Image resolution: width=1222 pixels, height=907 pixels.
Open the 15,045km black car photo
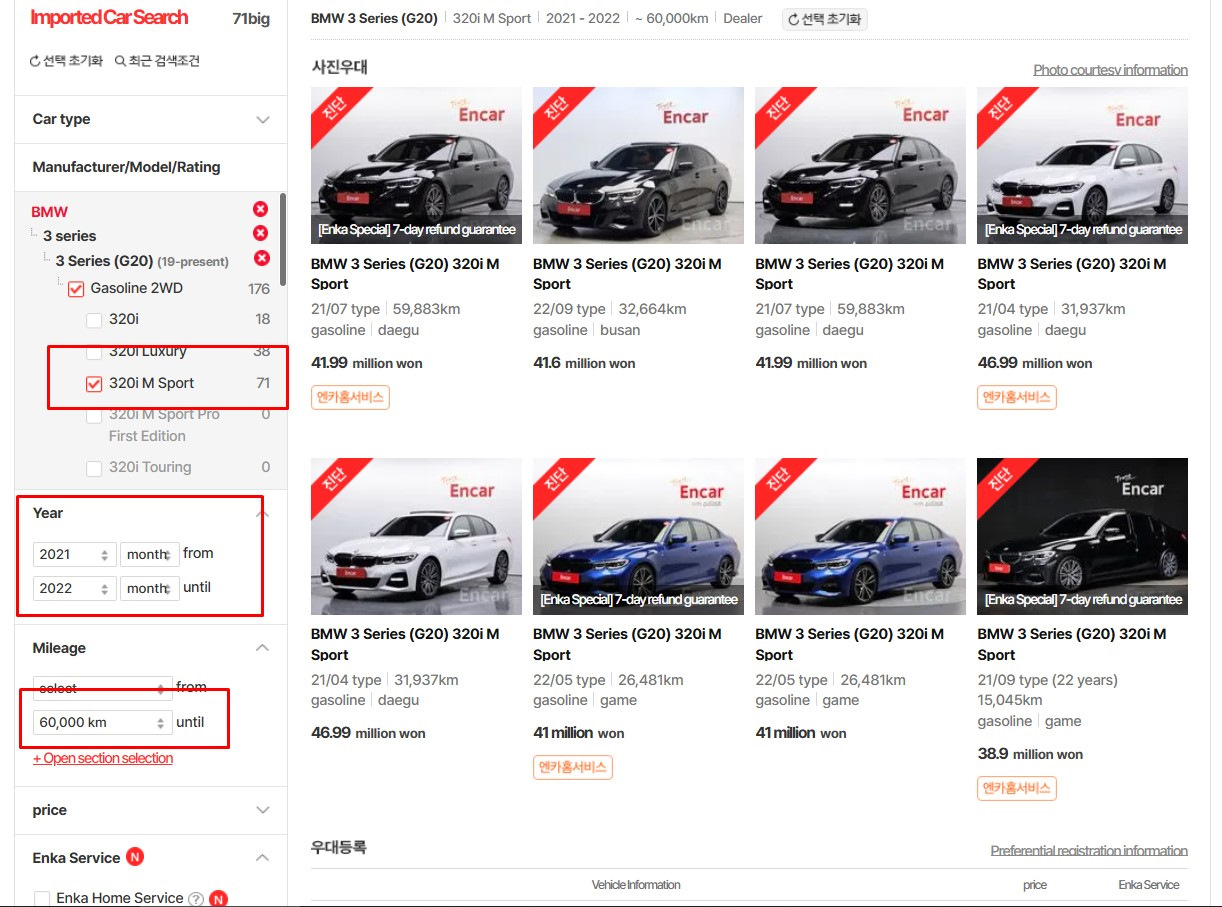[1082, 536]
